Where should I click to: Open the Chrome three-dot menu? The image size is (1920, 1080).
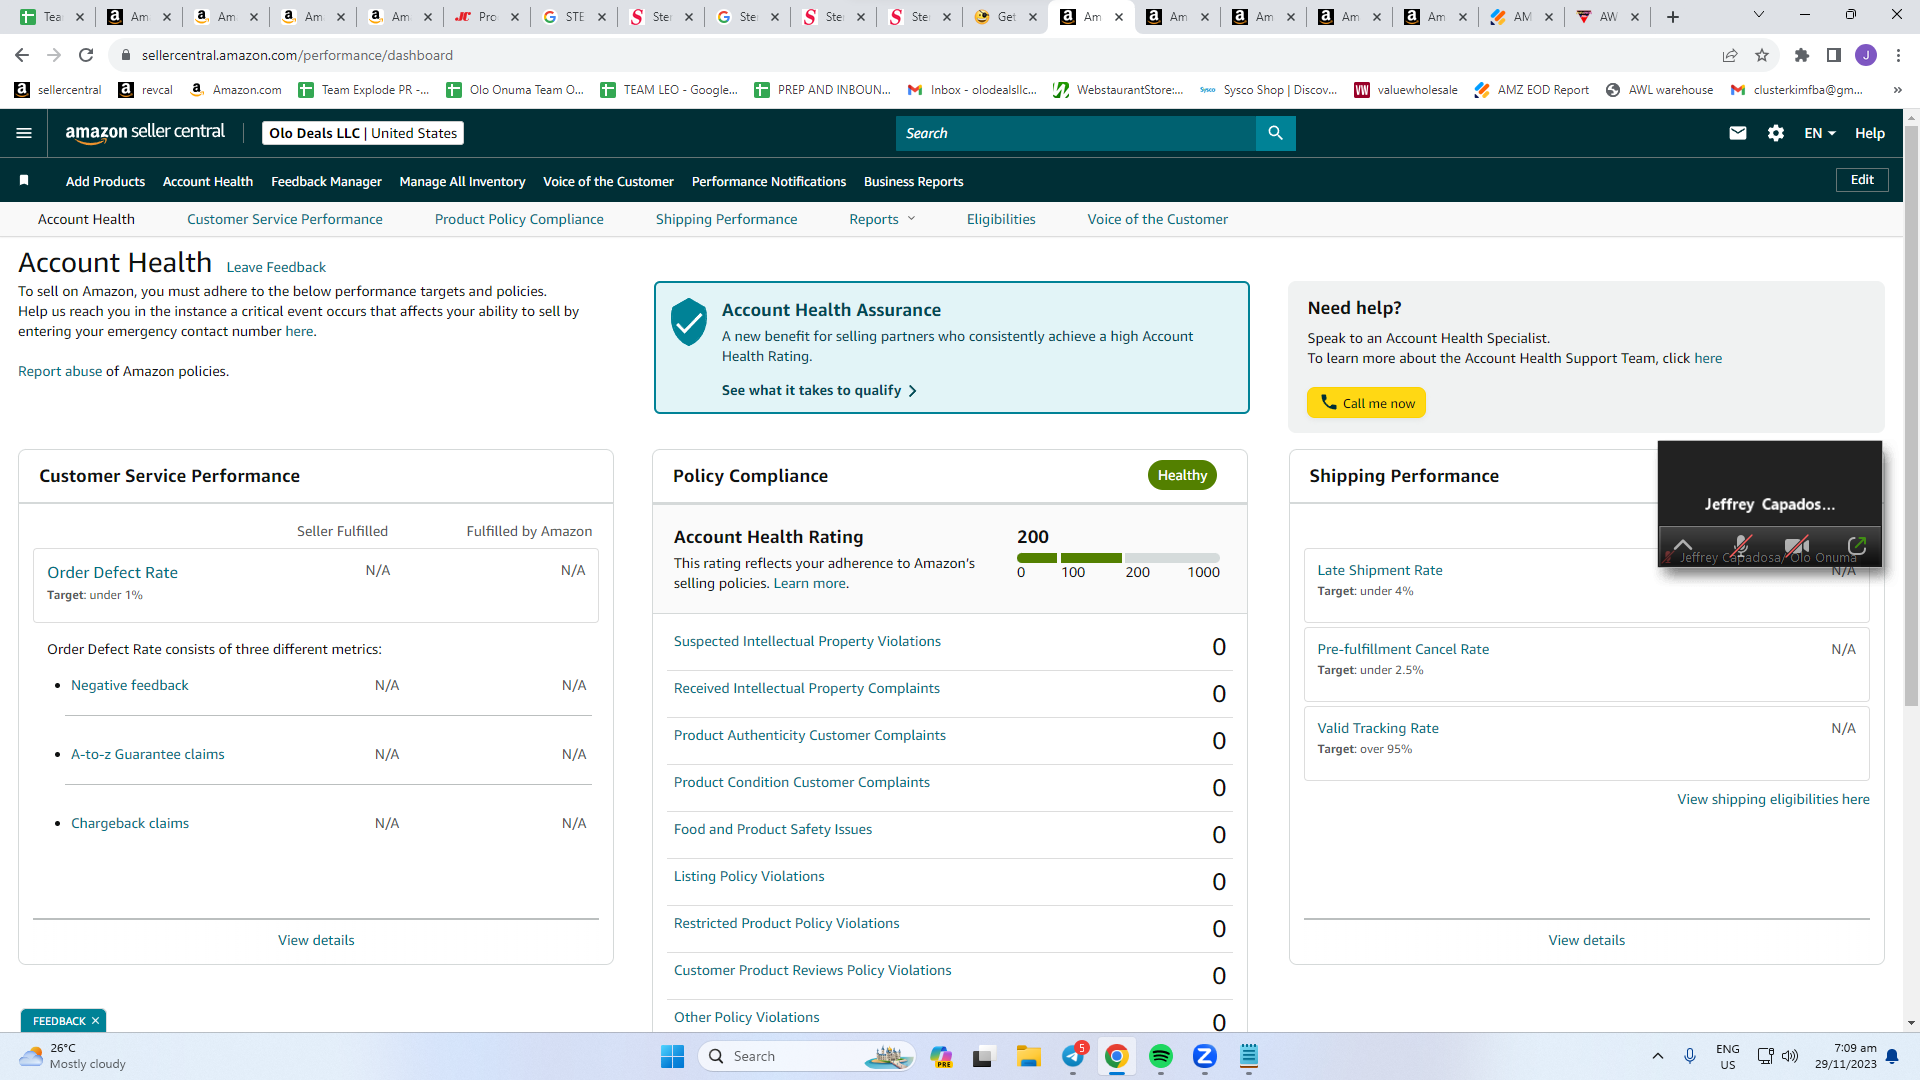[x=1898, y=55]
